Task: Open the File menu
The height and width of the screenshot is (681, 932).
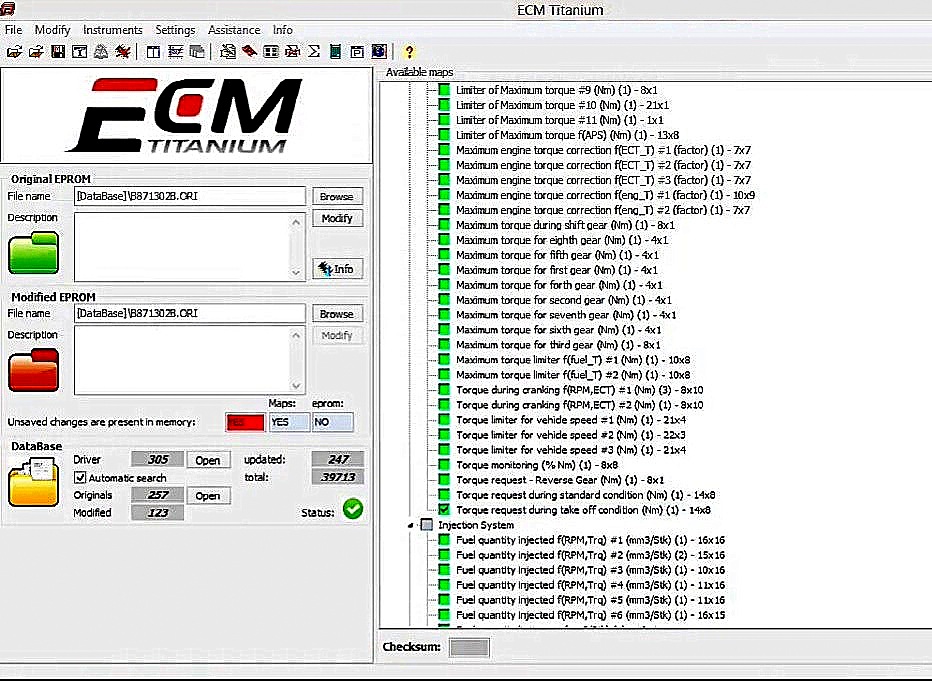Action: pyautogui.click(x=13, y=30)
